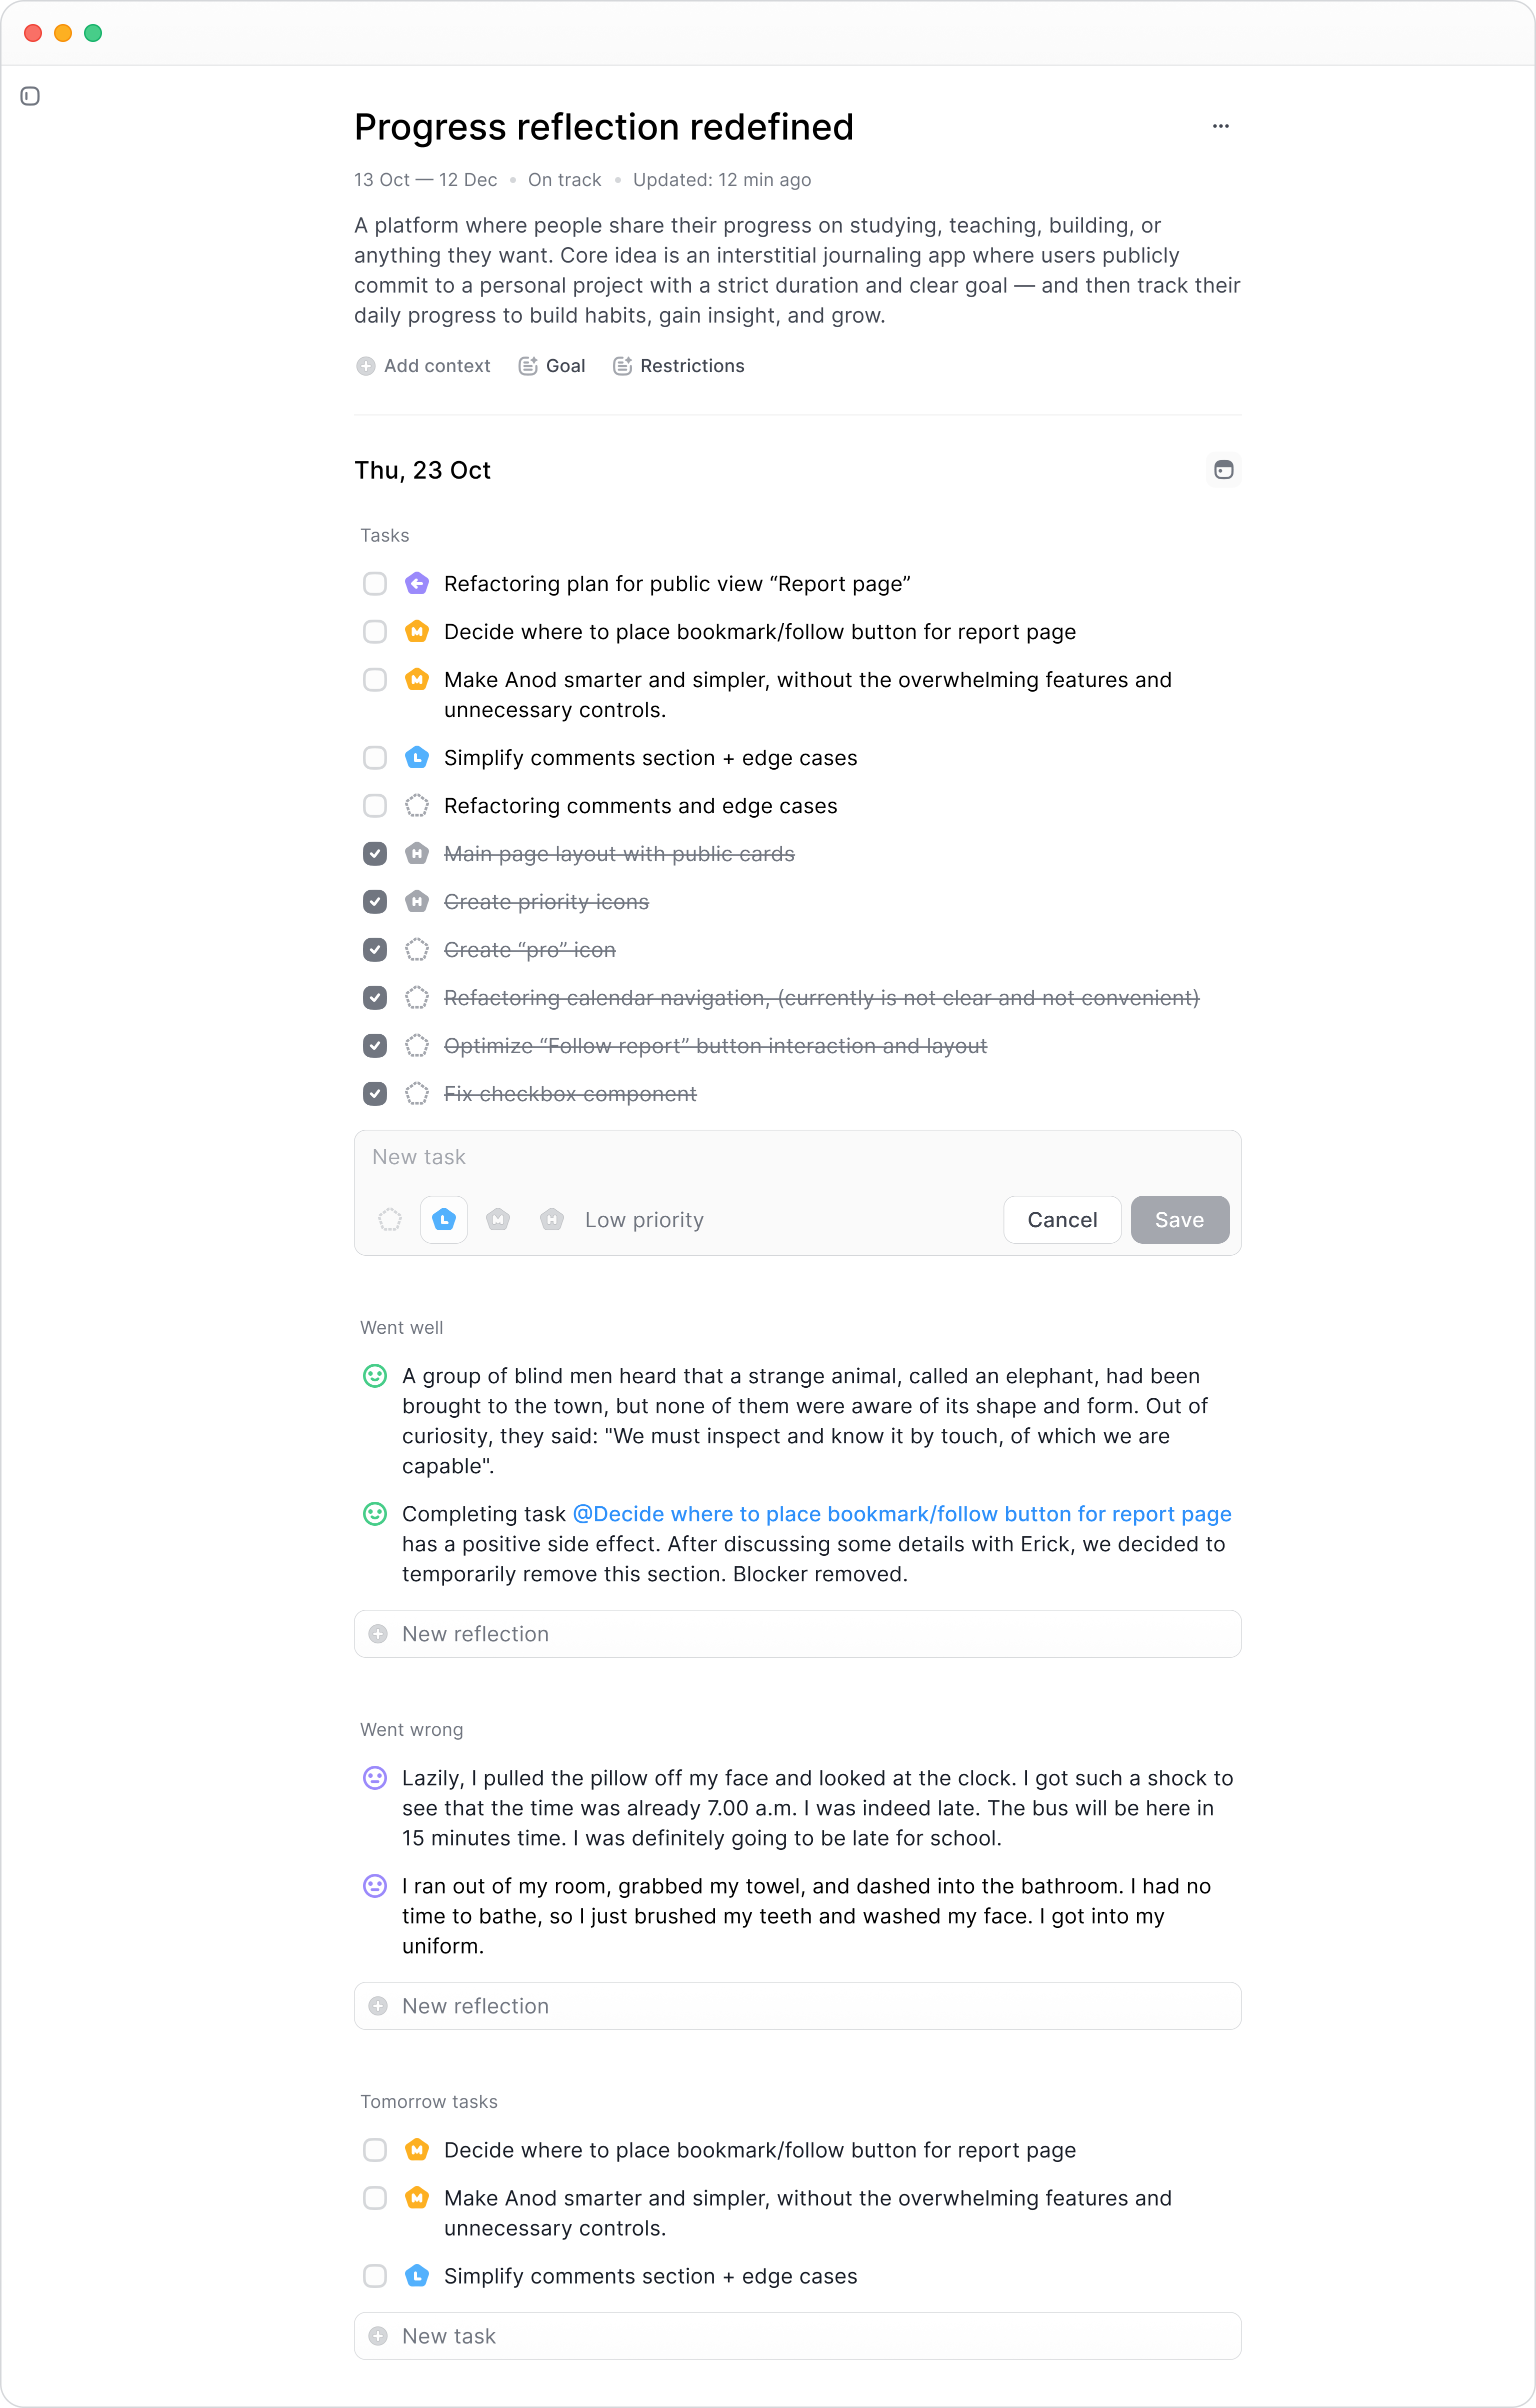Select the no-priority dashed icon in new task
Screen dimensions: 1536x2408
[x=390, y=1220]
